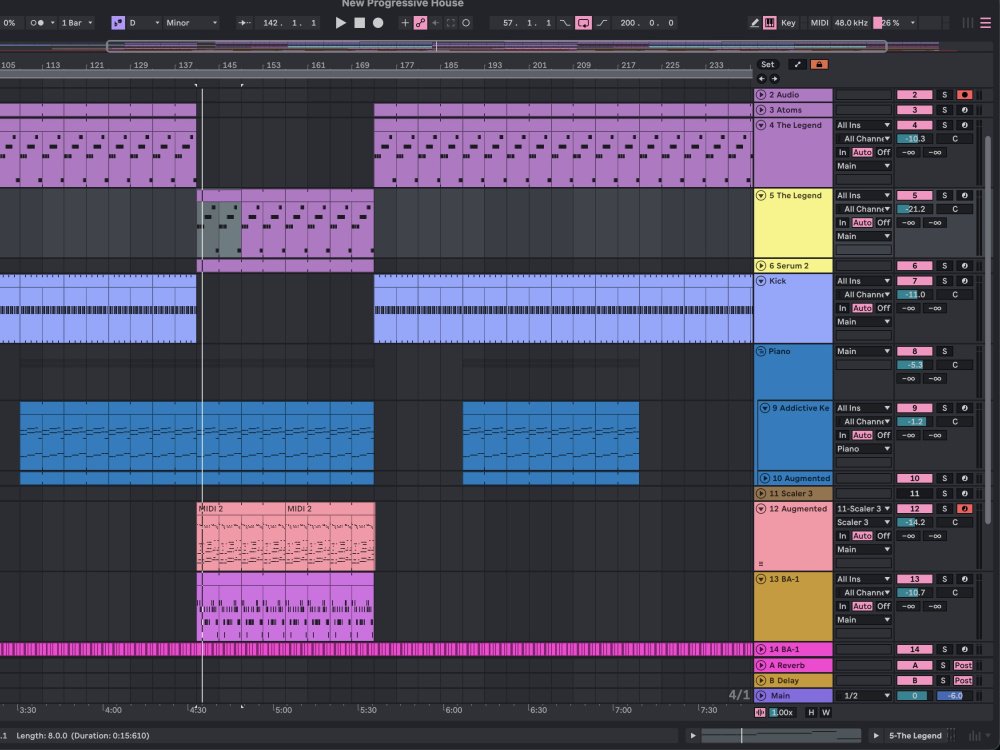
Task: Toggle Draw Mode pencil icon
Action: point(754,23)
